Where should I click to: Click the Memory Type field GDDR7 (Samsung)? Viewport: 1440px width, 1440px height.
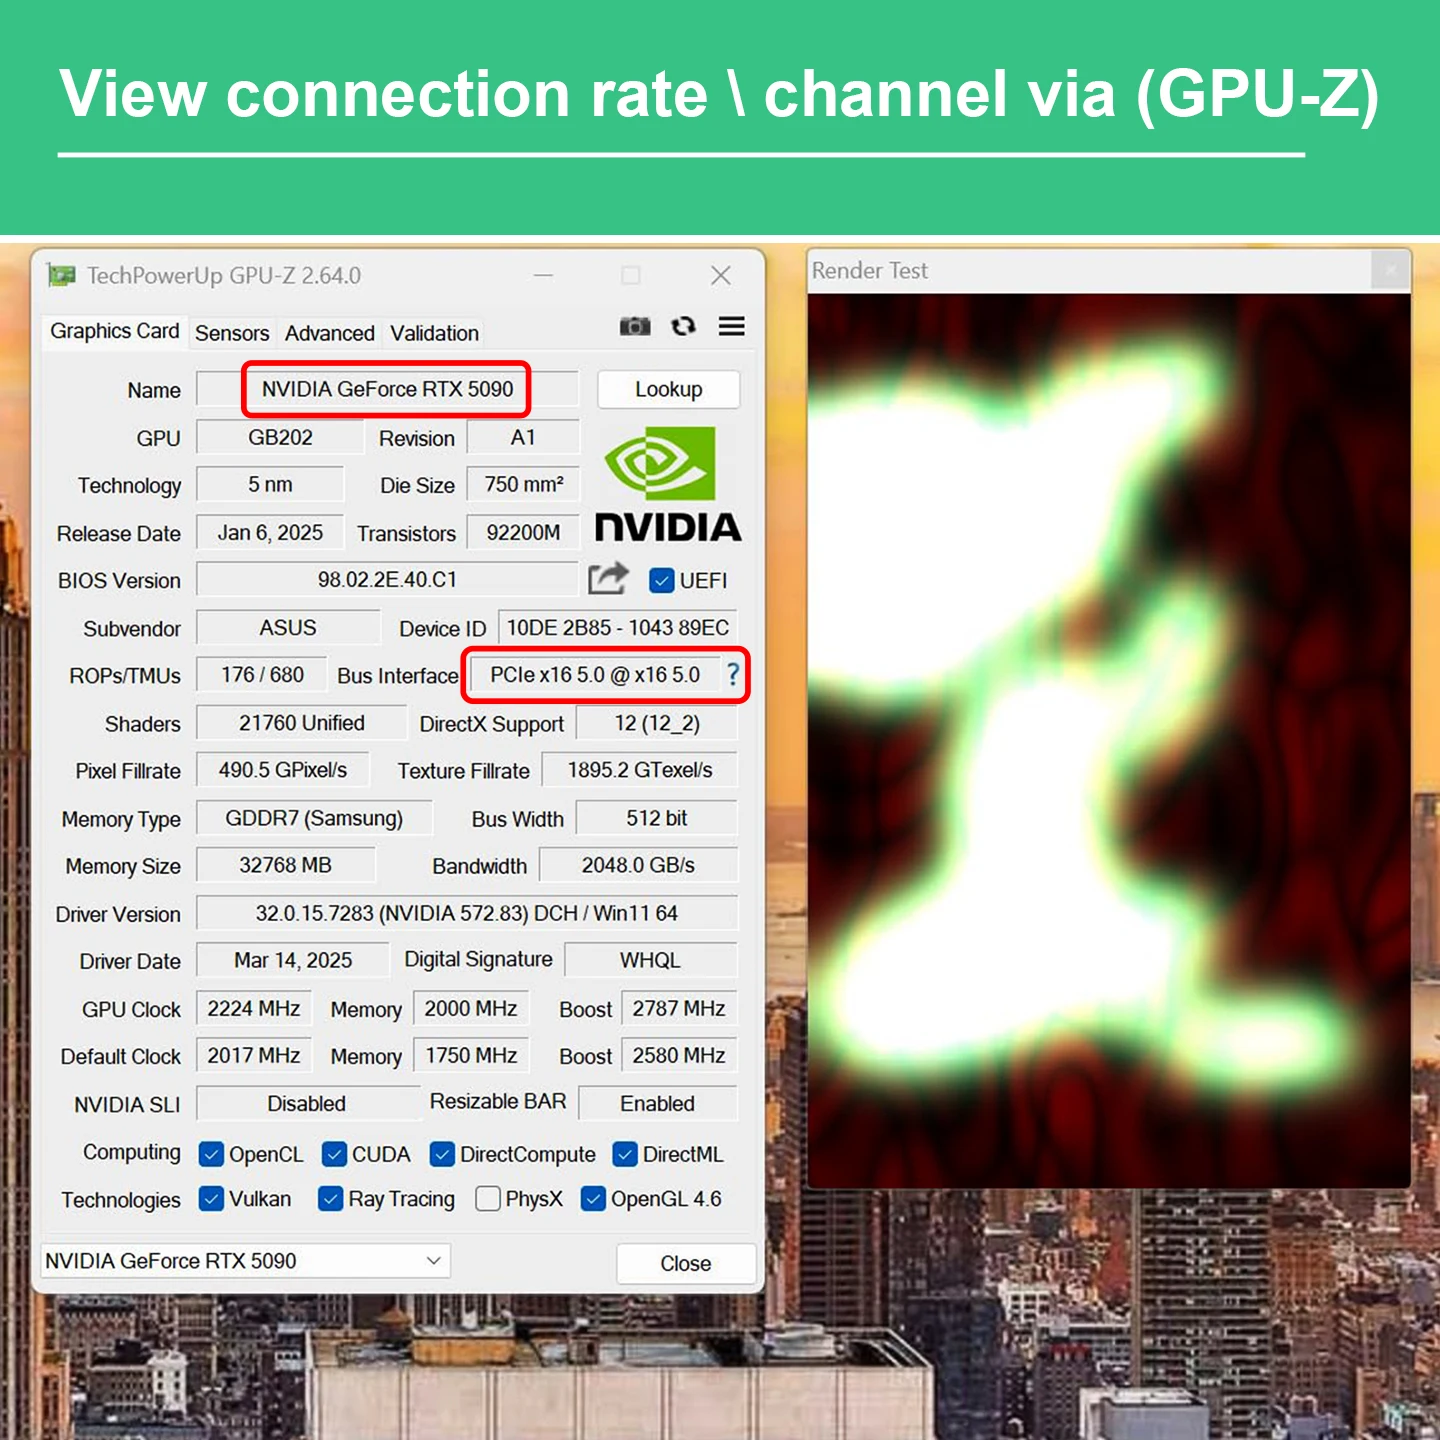coord(314,817)
